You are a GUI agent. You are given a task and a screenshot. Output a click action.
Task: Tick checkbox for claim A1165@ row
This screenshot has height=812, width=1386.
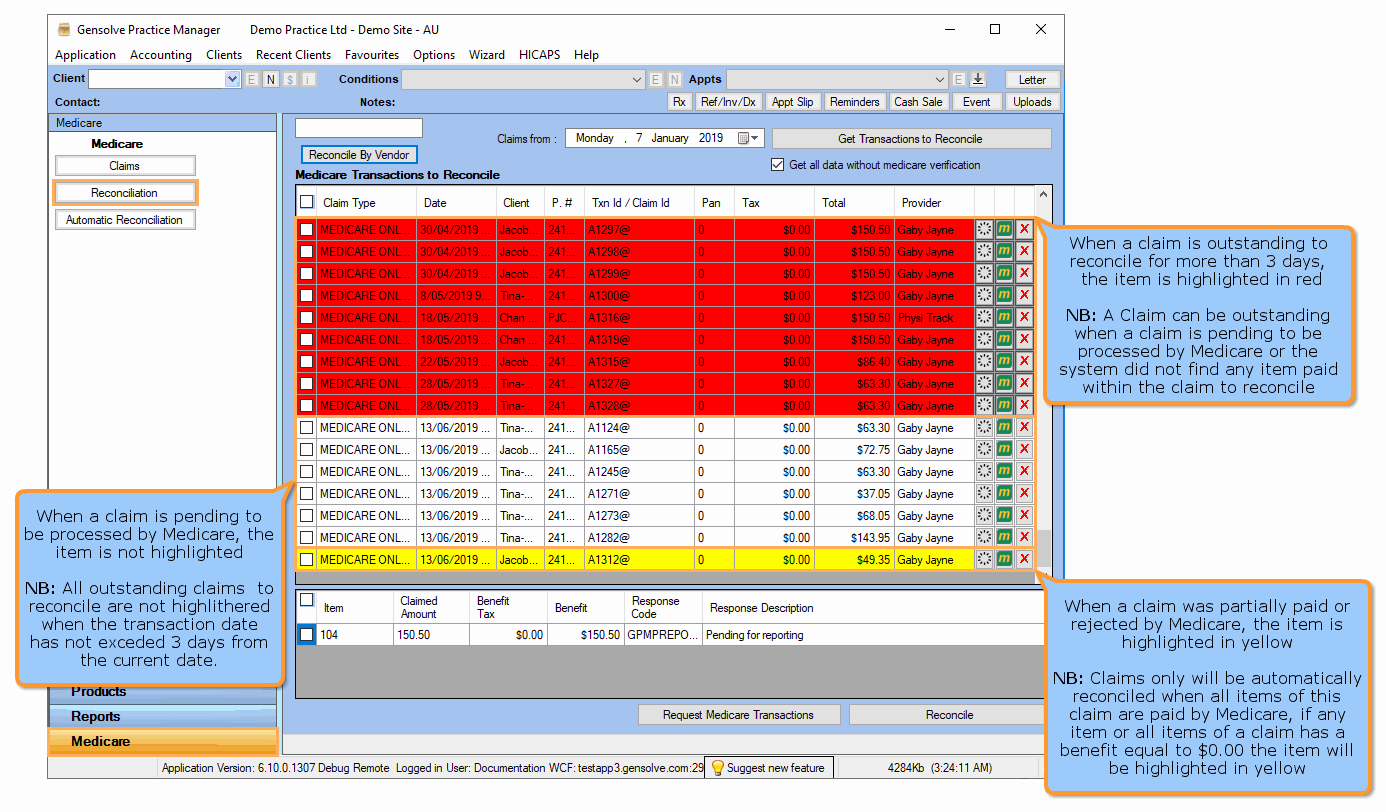(x=306, y=450)
